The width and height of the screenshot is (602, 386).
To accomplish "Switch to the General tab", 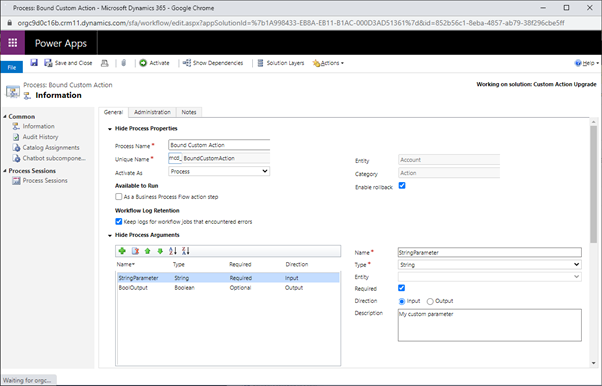I will coord(113,112).
